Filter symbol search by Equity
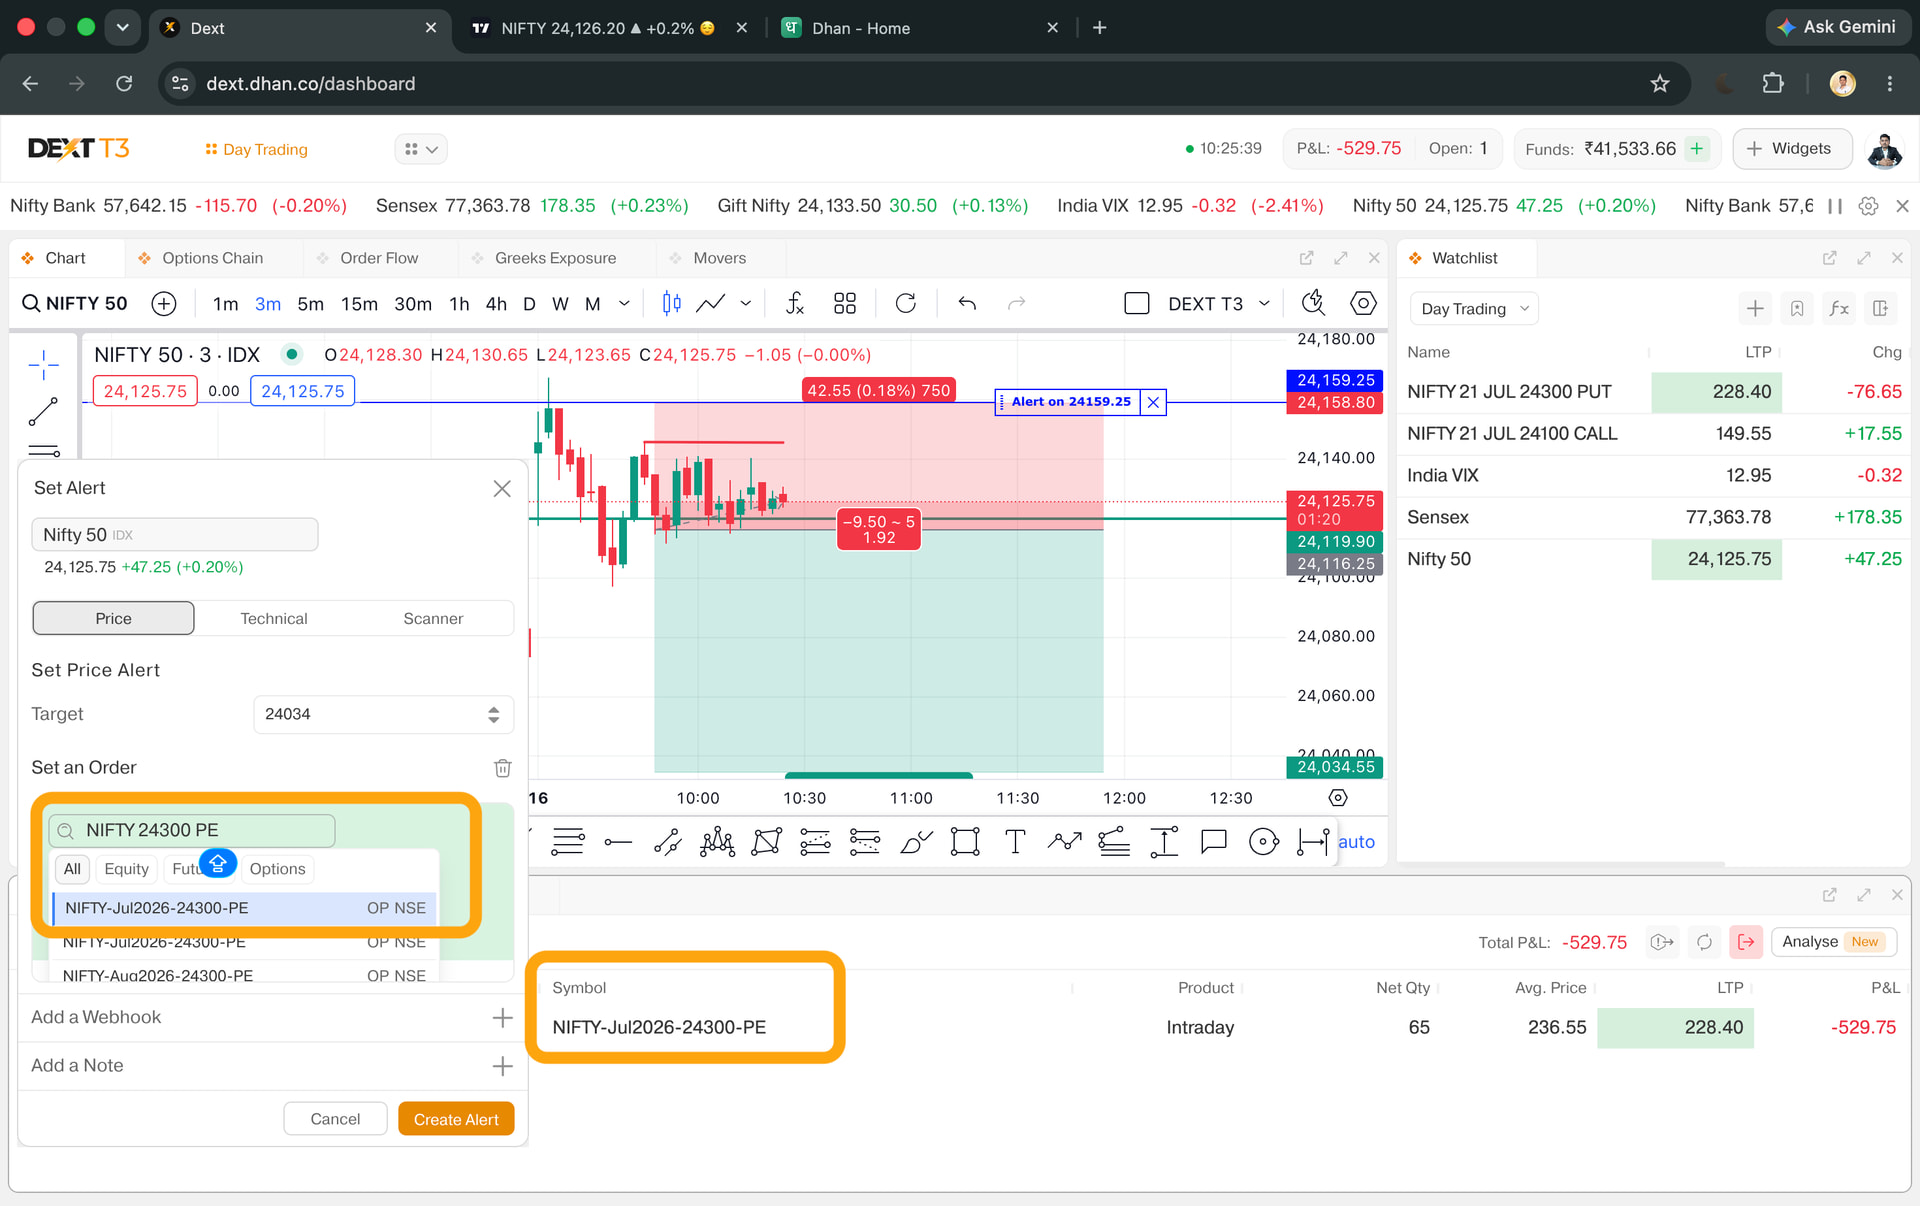This screenshot has width=1920, height=1206. (126, 869)
